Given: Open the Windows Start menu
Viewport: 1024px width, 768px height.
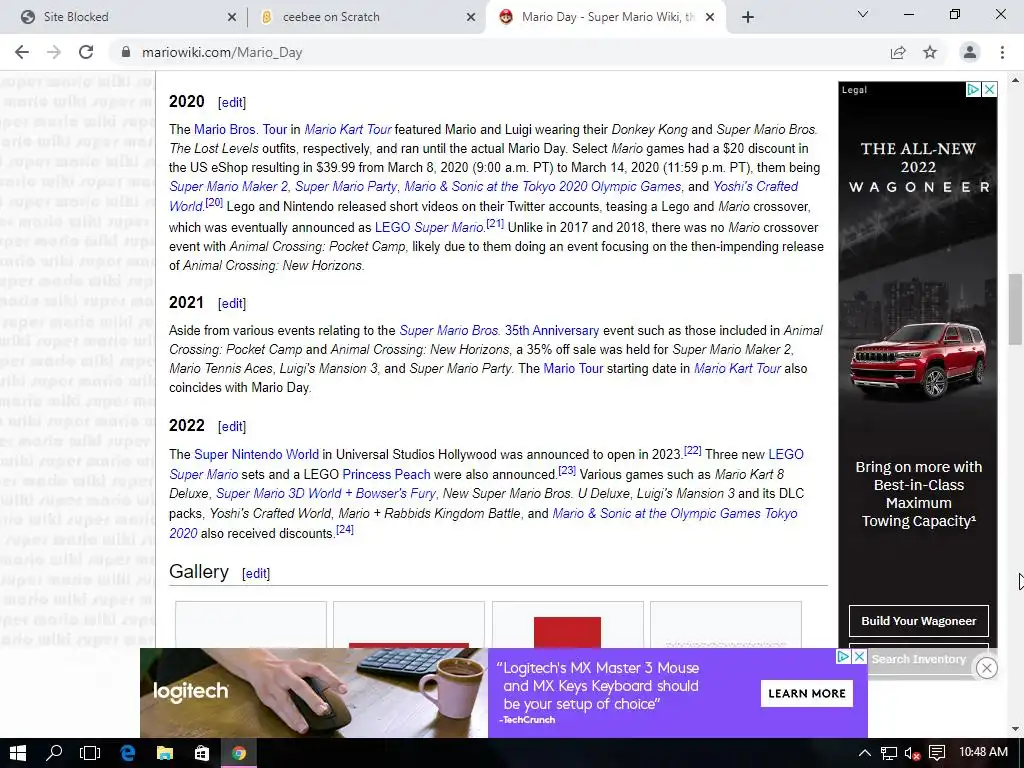Looking at the screenshot, I should (x=18, y=753).
